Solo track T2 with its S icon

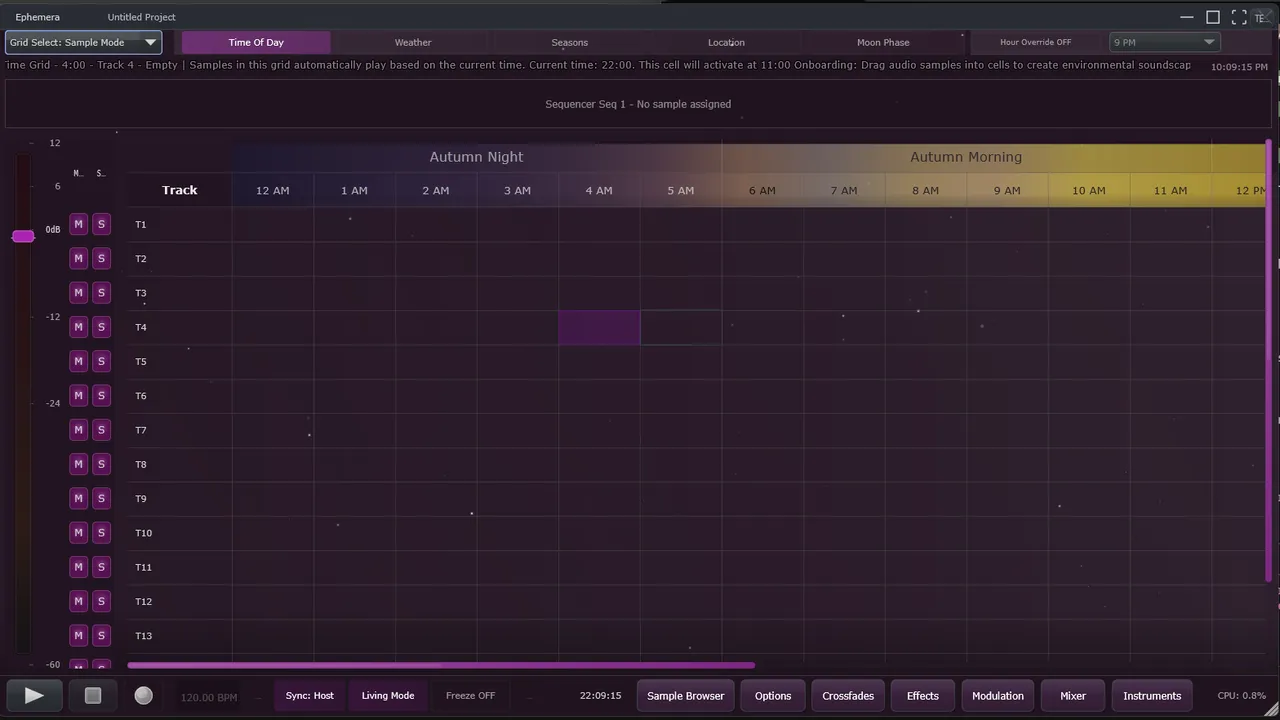(101, 258)
